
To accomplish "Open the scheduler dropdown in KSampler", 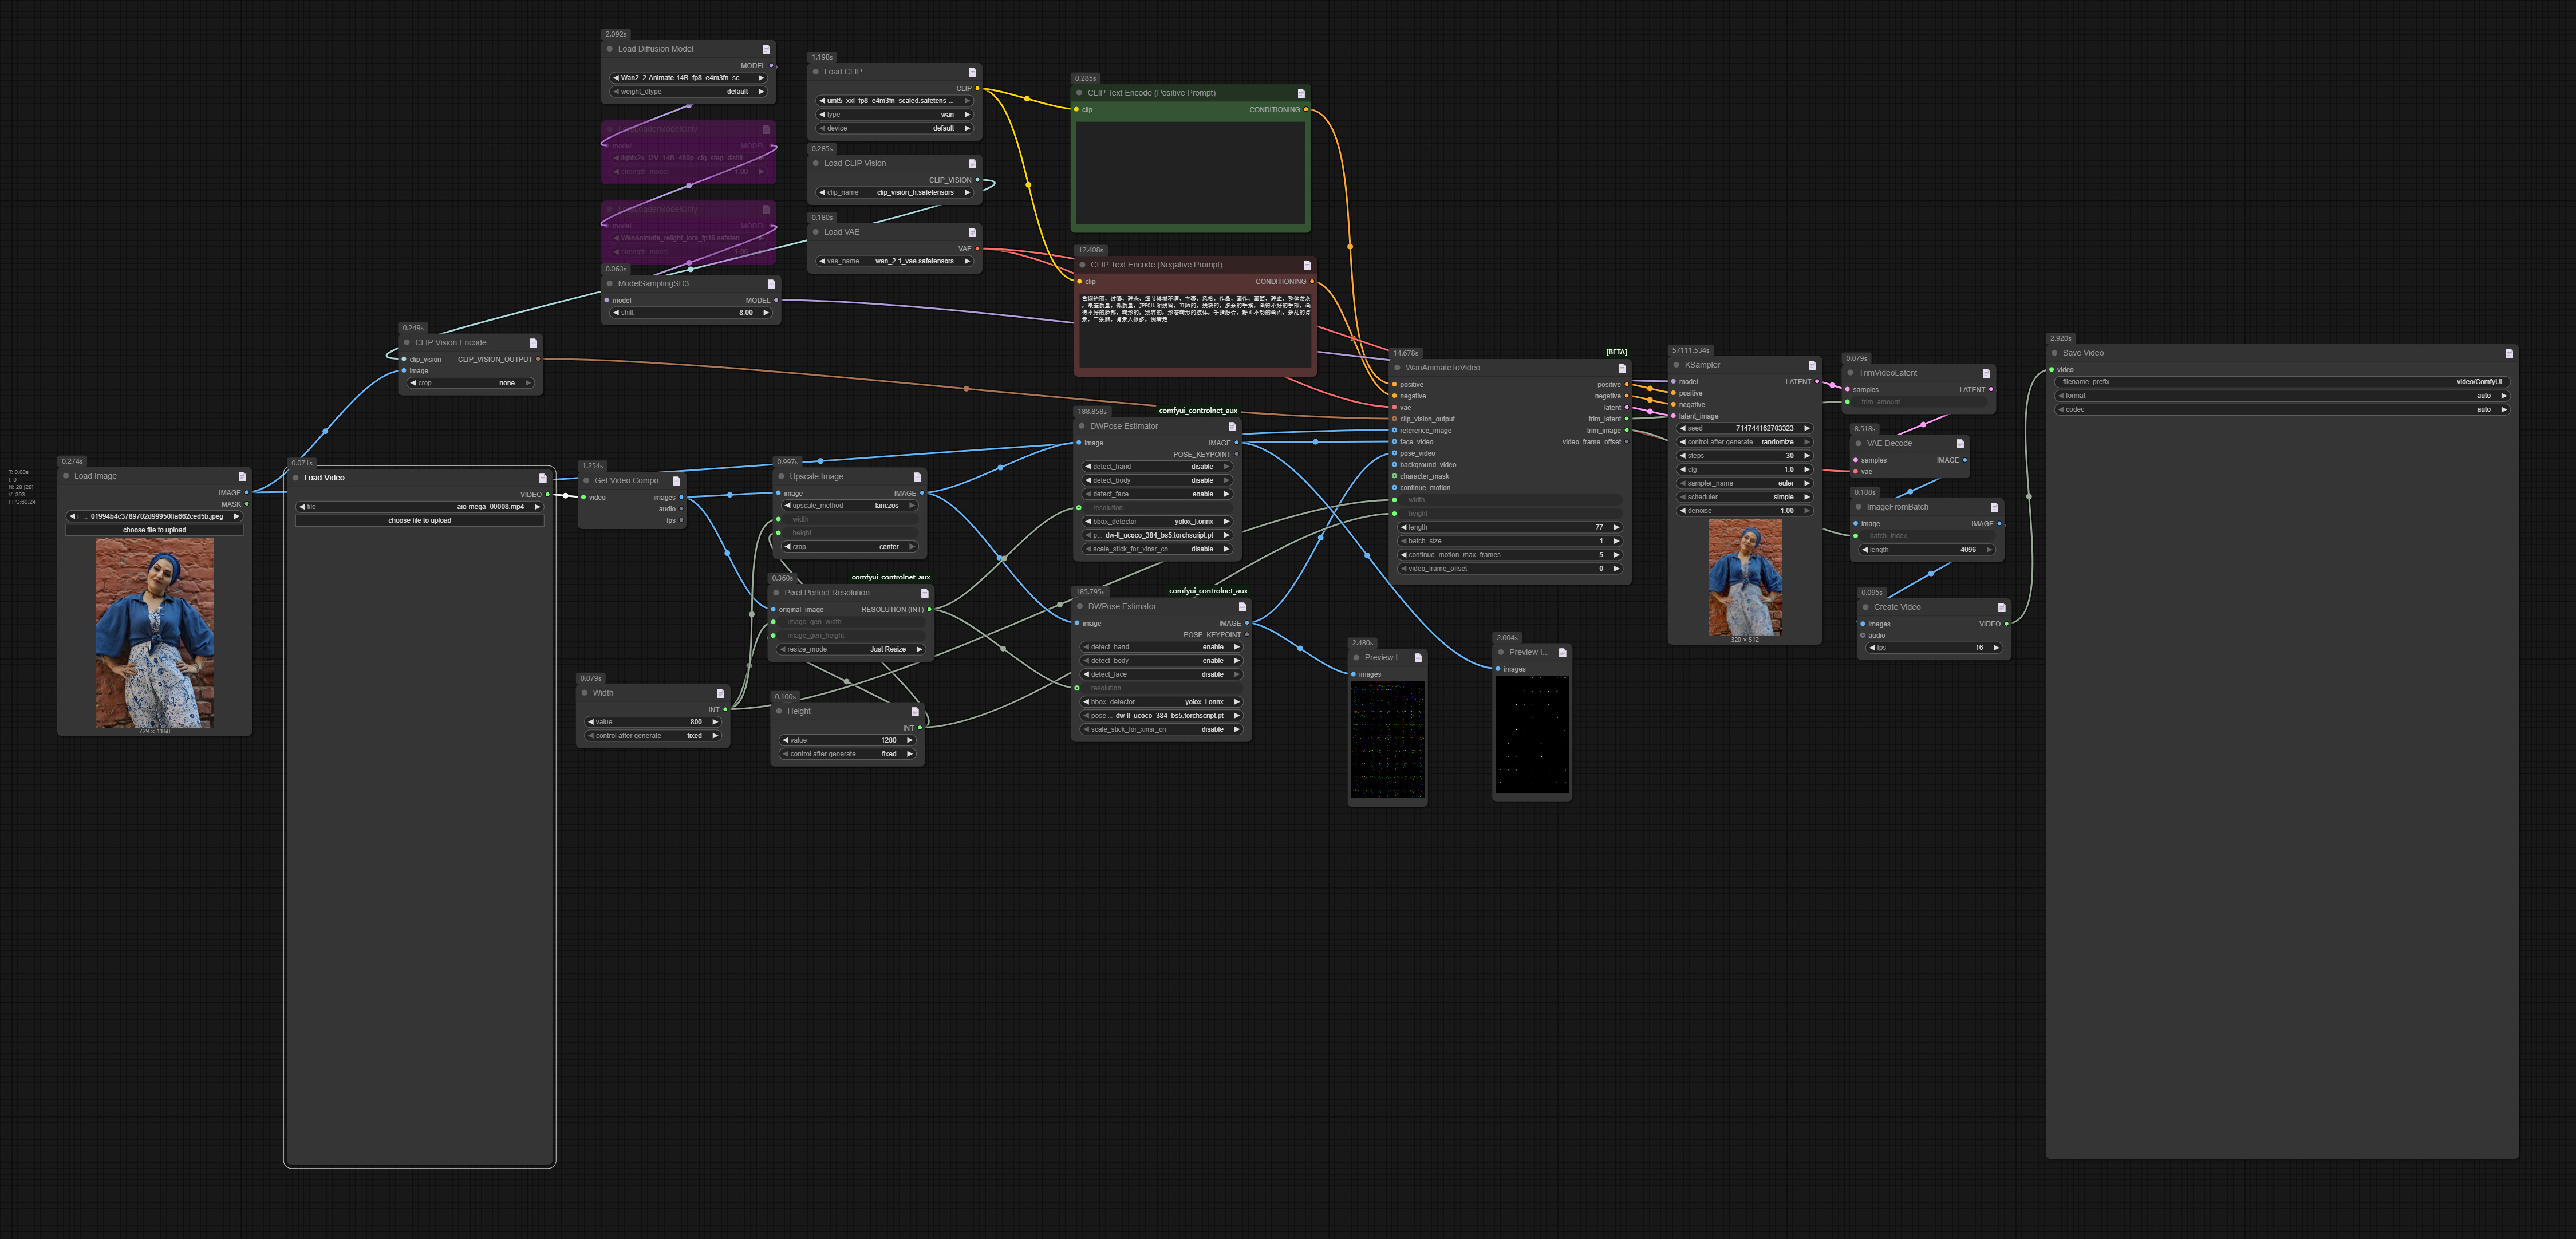I will click(x=1745, y=497).
